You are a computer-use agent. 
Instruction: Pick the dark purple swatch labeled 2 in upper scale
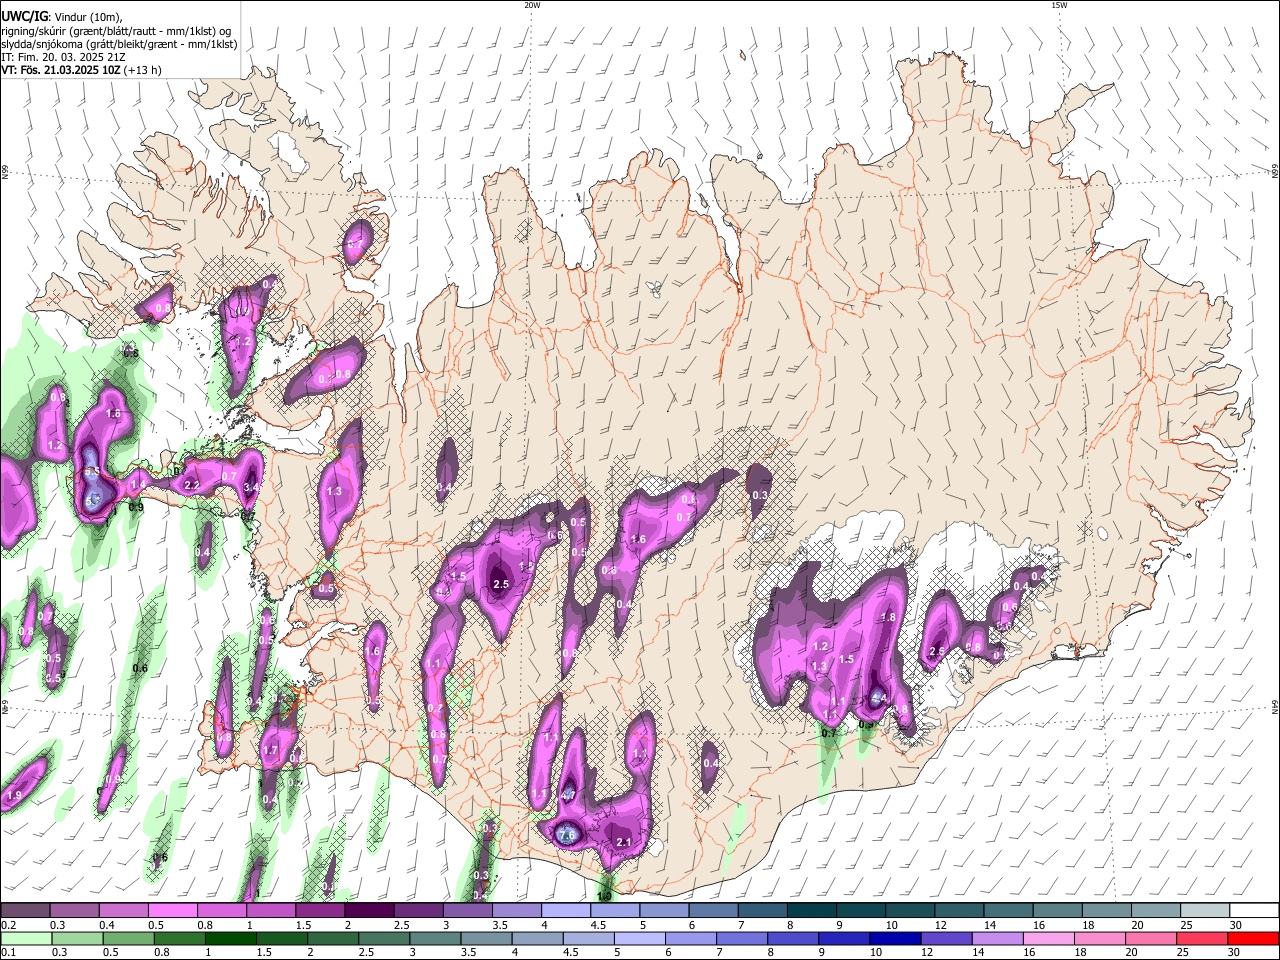point(368,911)
